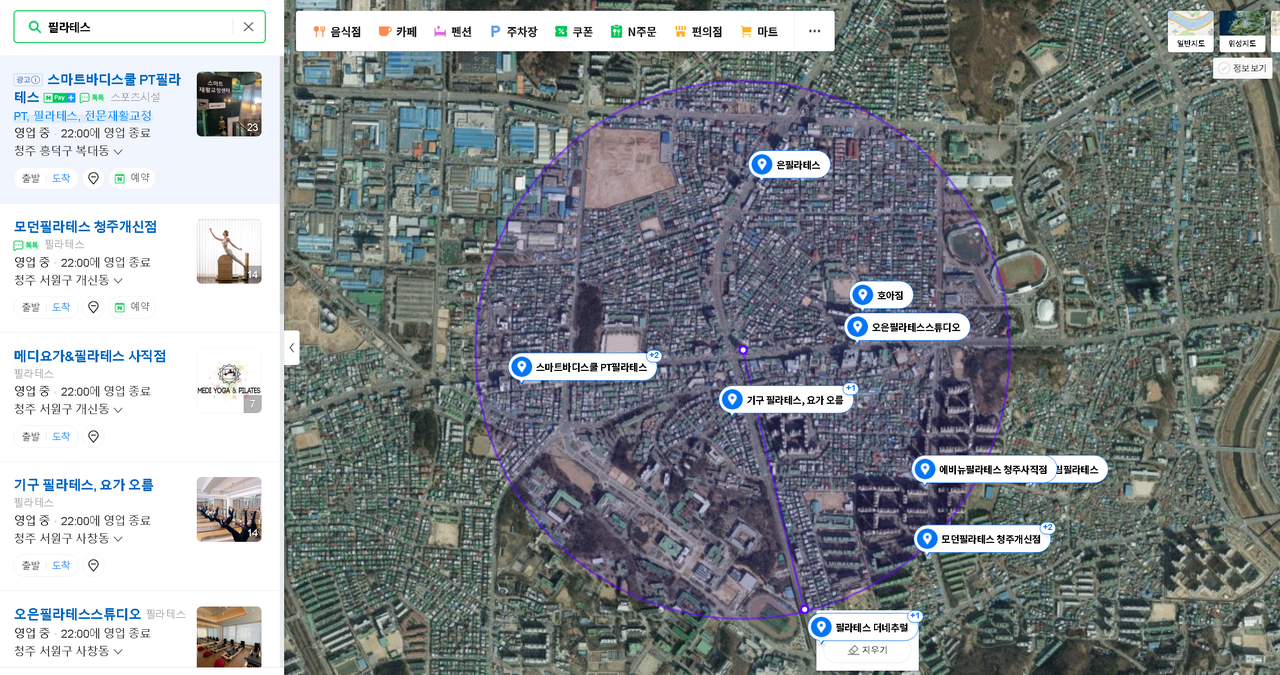Open 스마트바디스쿨 PT필라테스 listing title
The width and height of the screenshot is (1280, 675).
[x=97, y=88]
